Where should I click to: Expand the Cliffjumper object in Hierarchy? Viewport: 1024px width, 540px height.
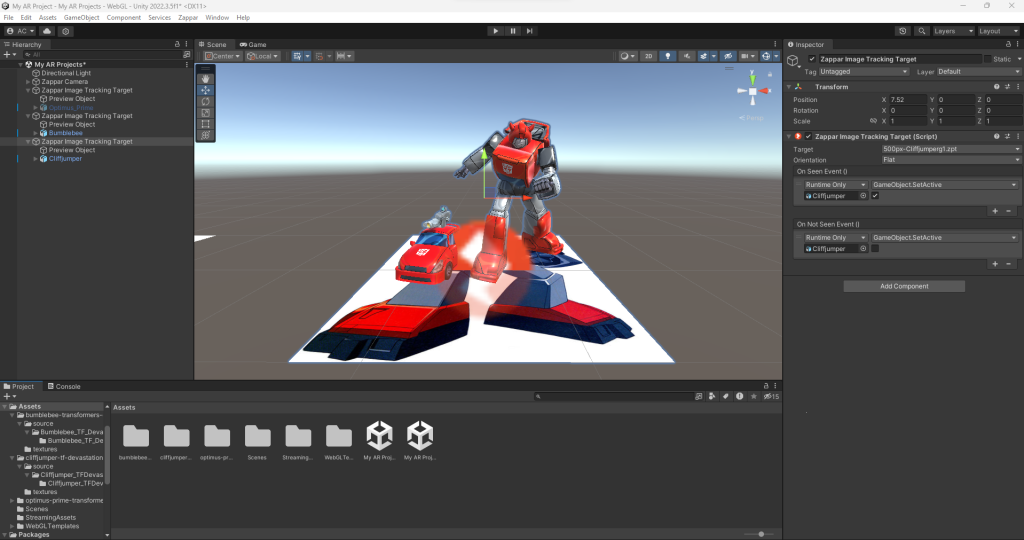(36, 158)
